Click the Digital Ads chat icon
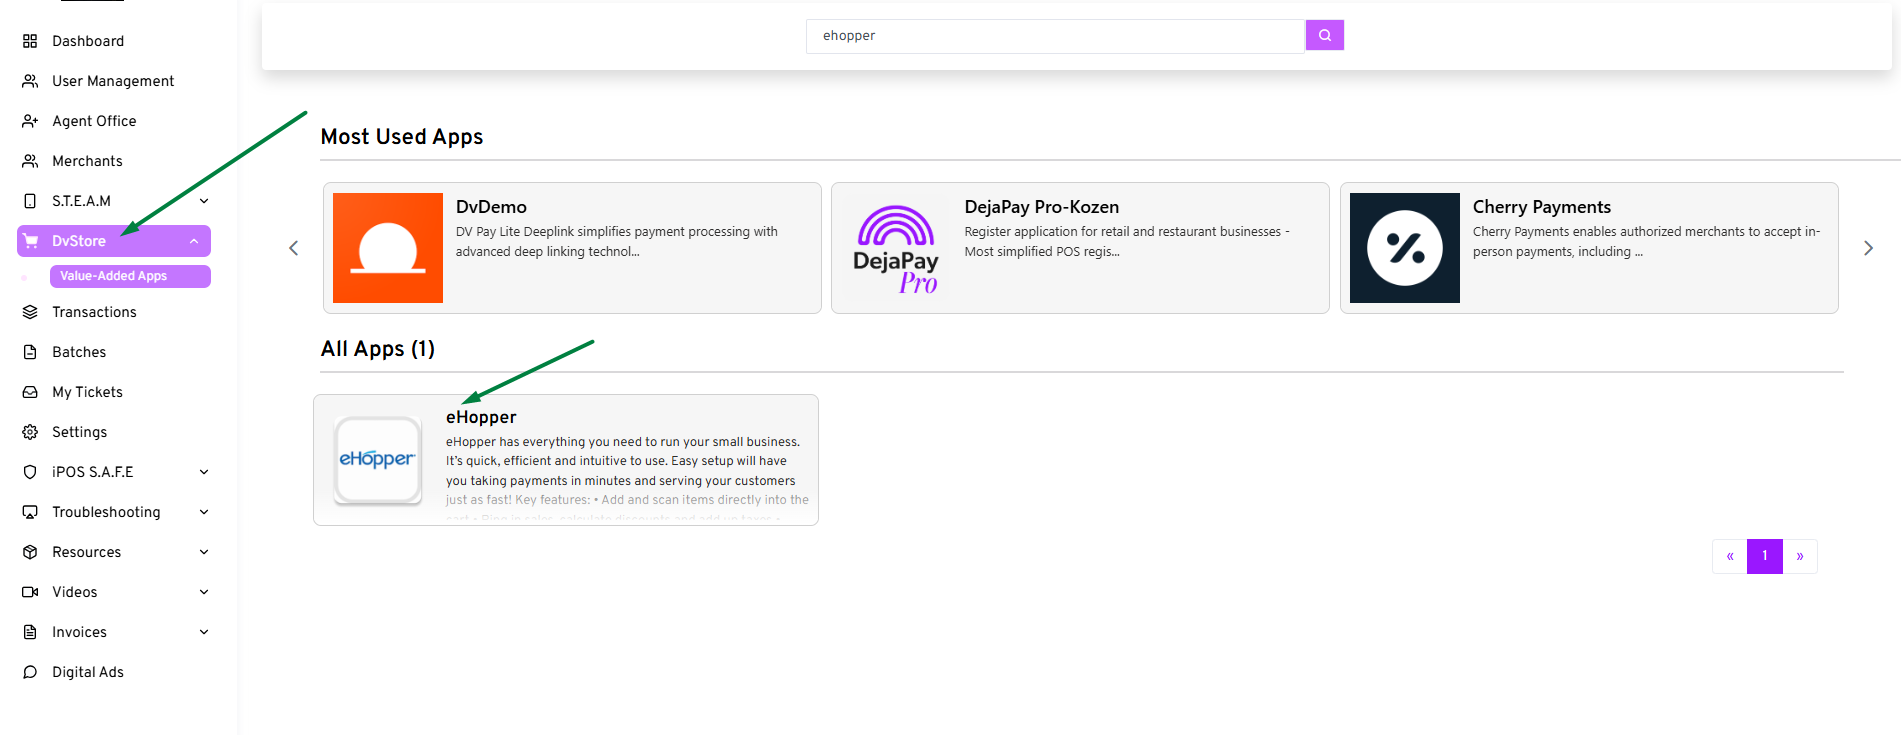This screenshot has width=1901, height=735. coord(30,672)
